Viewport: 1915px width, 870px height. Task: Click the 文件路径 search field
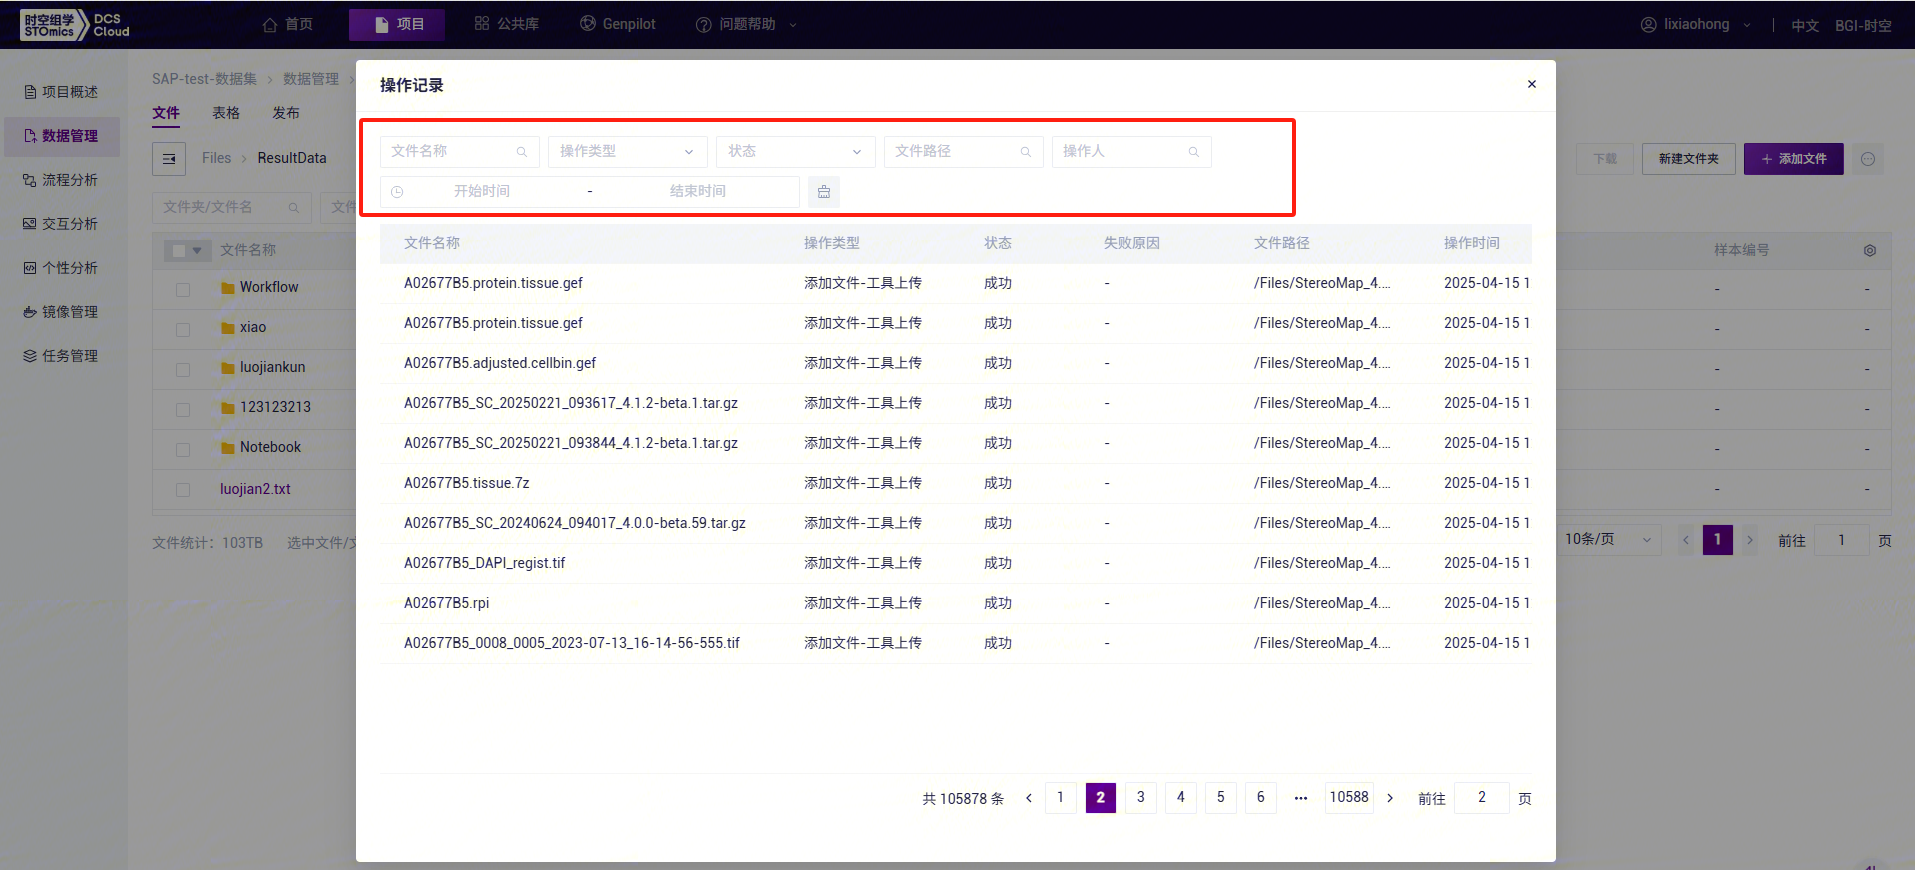[x=964, y=151]
